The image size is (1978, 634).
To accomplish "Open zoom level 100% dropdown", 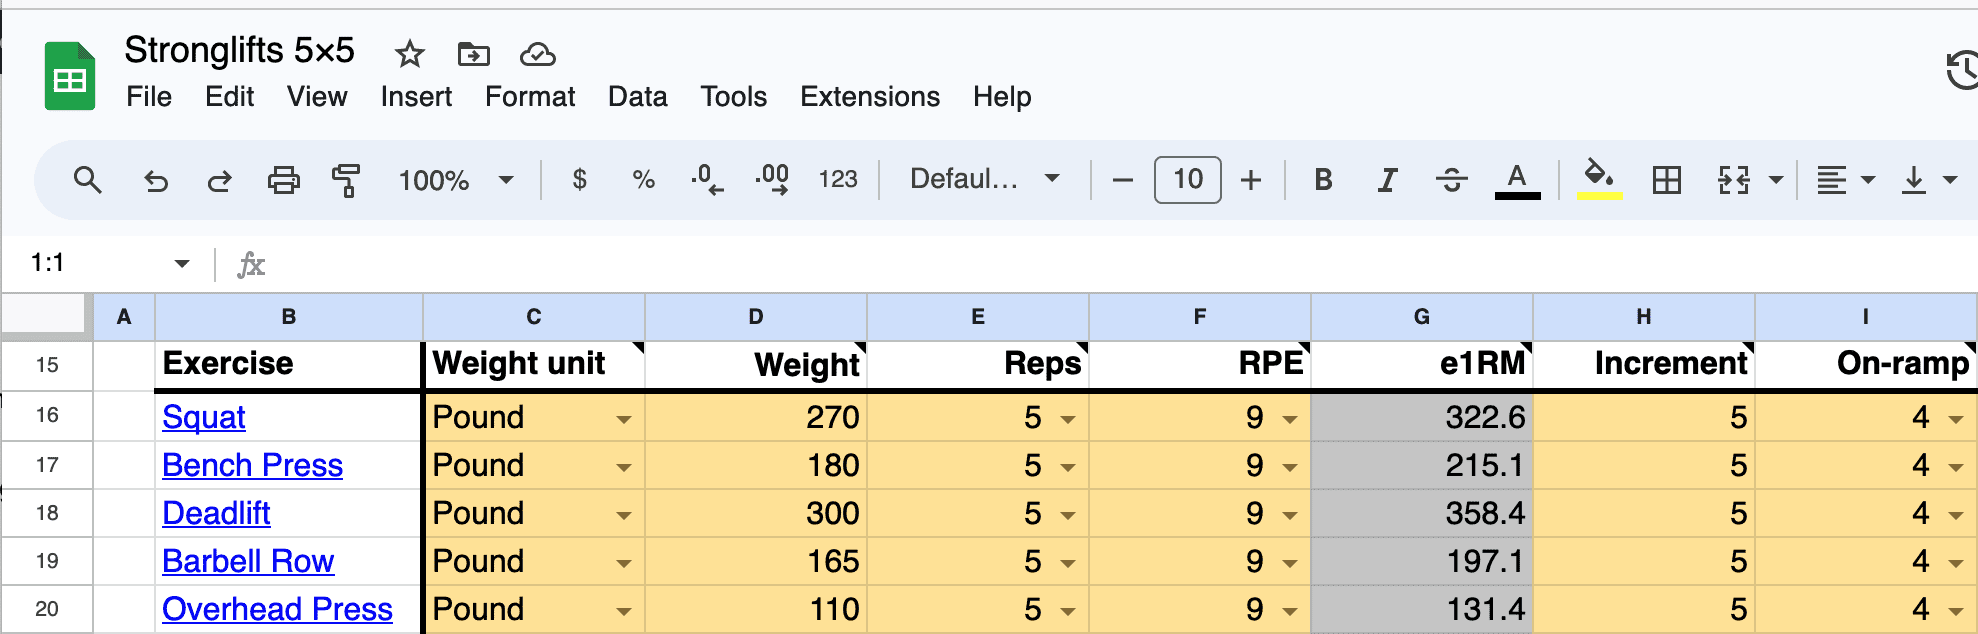I will pyautogui.click(x=456, y=180).
